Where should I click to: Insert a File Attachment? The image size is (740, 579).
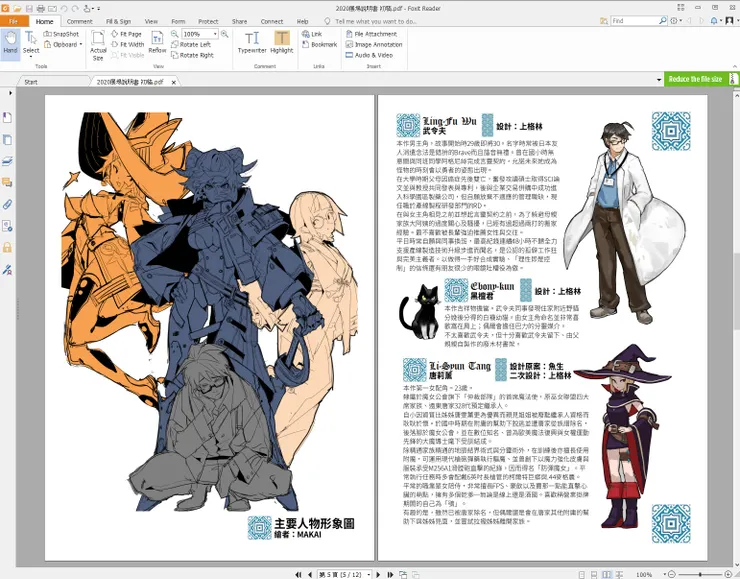(x=371, y=34)
